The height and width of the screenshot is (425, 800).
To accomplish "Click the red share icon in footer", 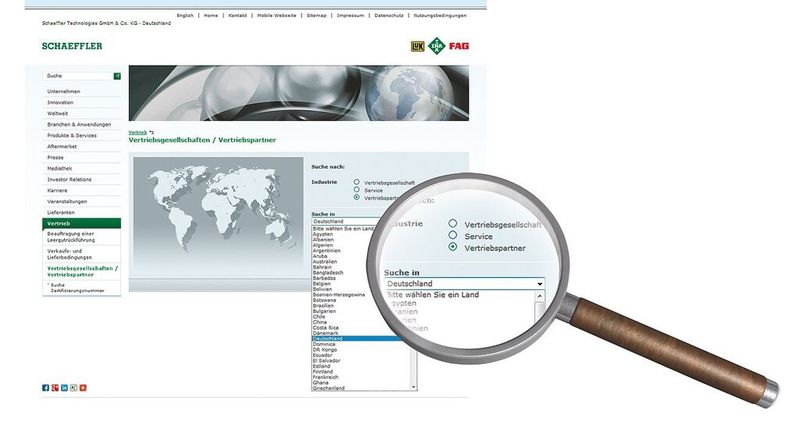I will coord(83,388).
